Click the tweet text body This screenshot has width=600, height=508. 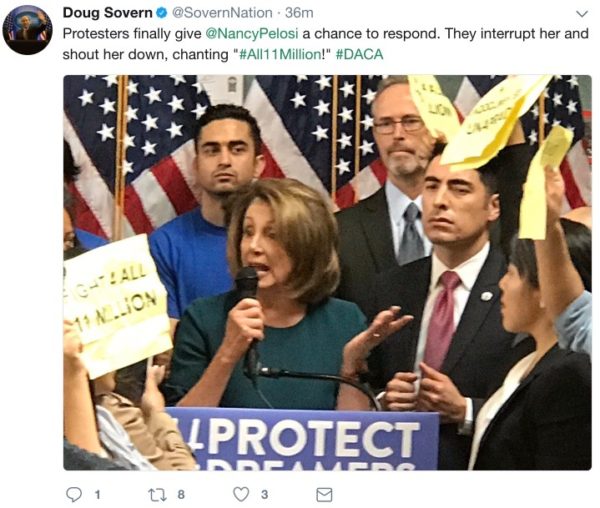(325, 44)
